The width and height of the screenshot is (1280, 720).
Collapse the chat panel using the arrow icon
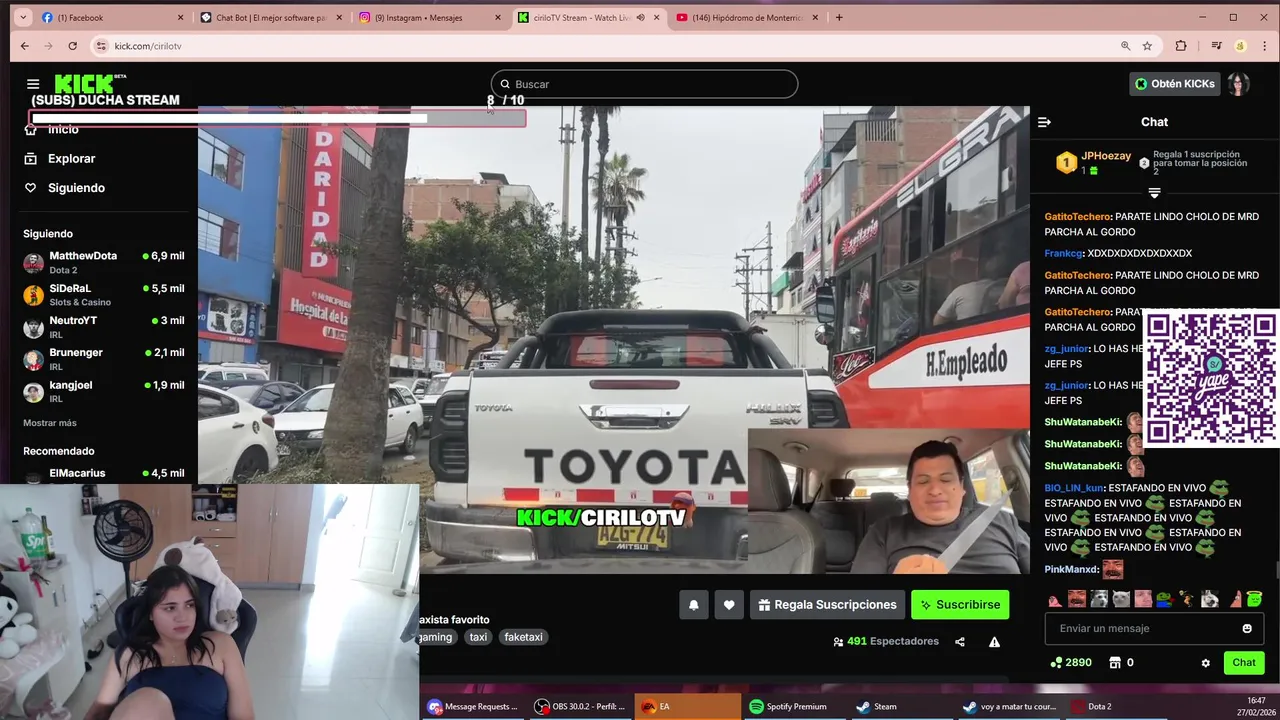pyautogui.click(x=1044, y=122)
